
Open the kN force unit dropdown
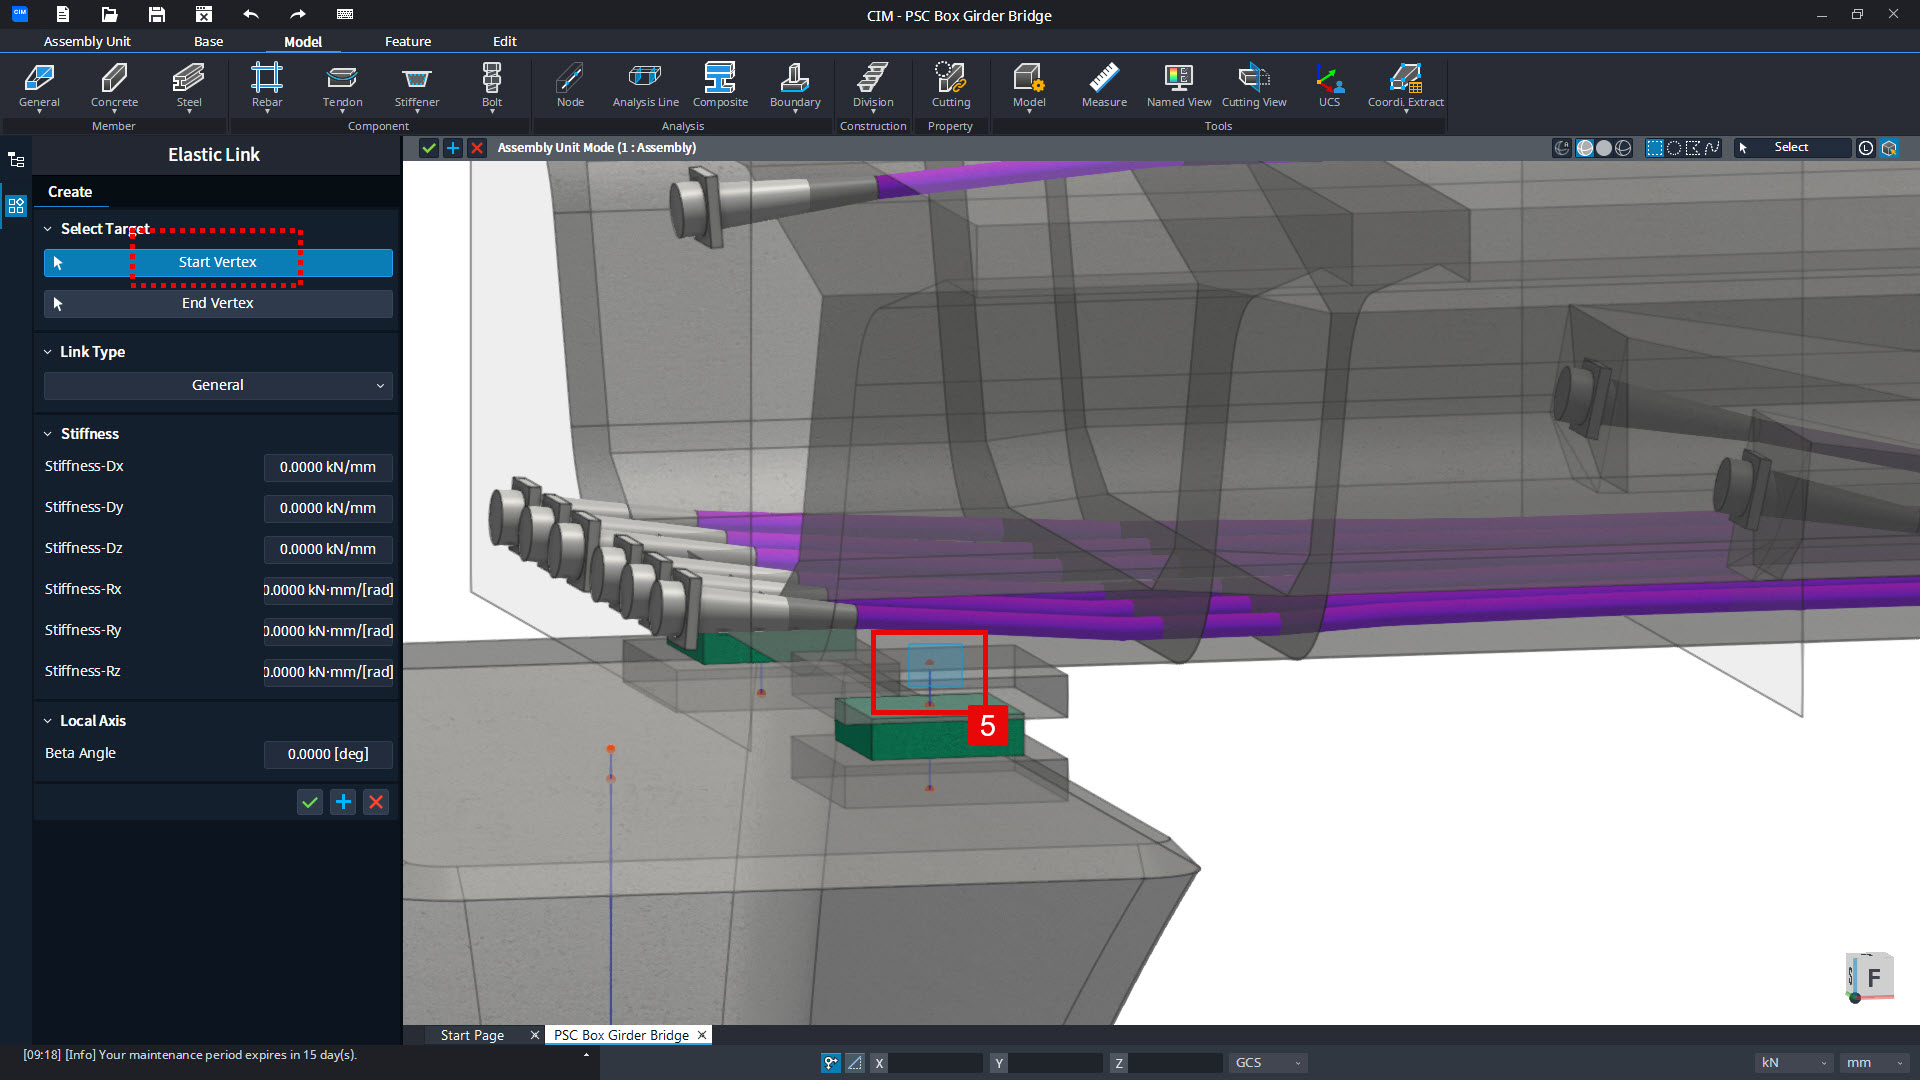pos(1794,1063)
